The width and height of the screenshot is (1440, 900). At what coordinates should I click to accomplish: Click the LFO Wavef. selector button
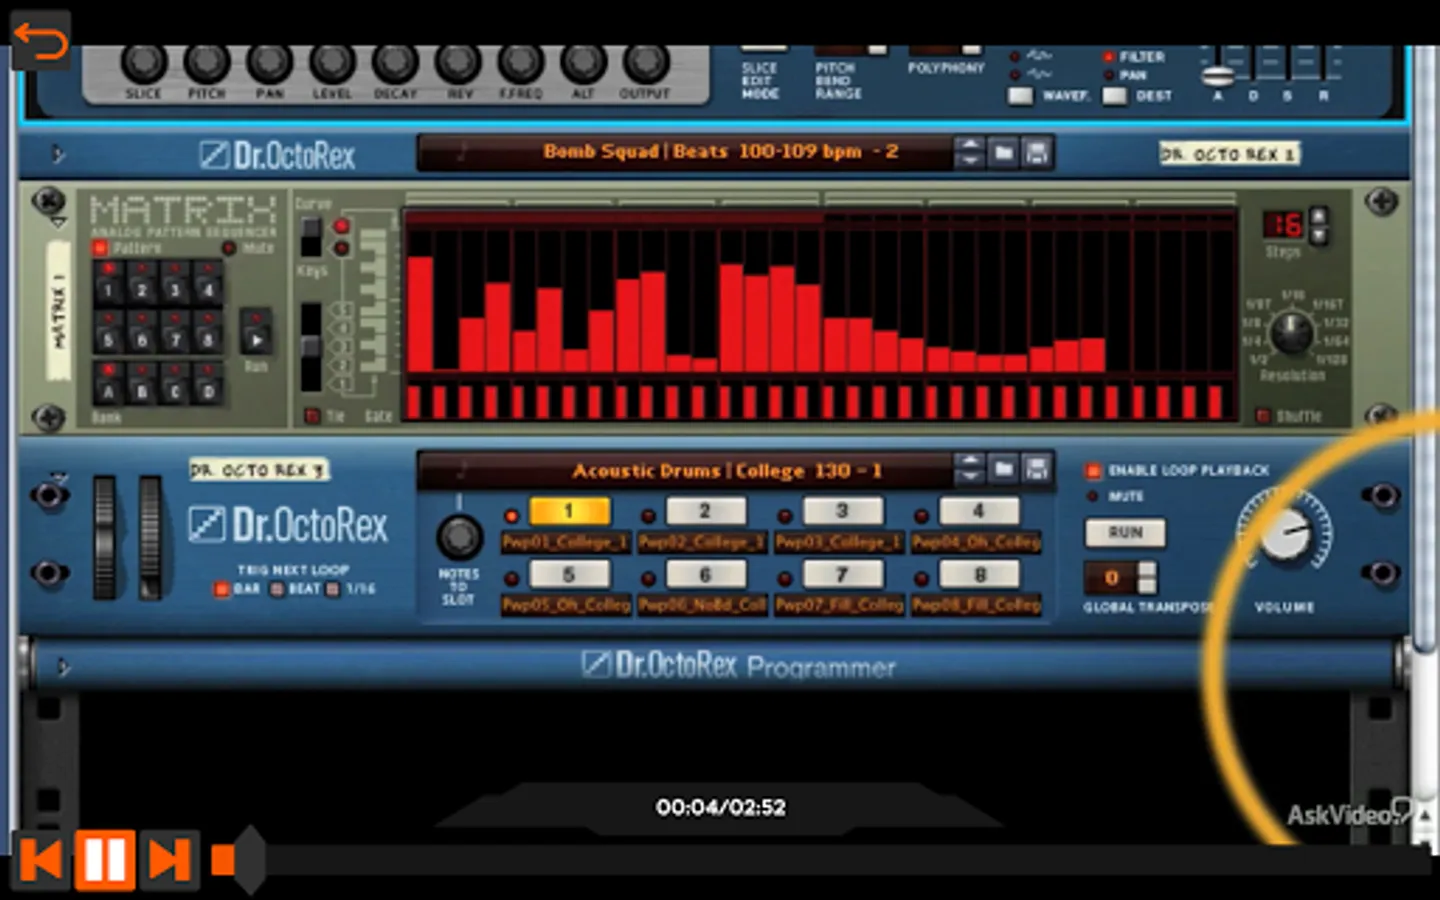1020,96
